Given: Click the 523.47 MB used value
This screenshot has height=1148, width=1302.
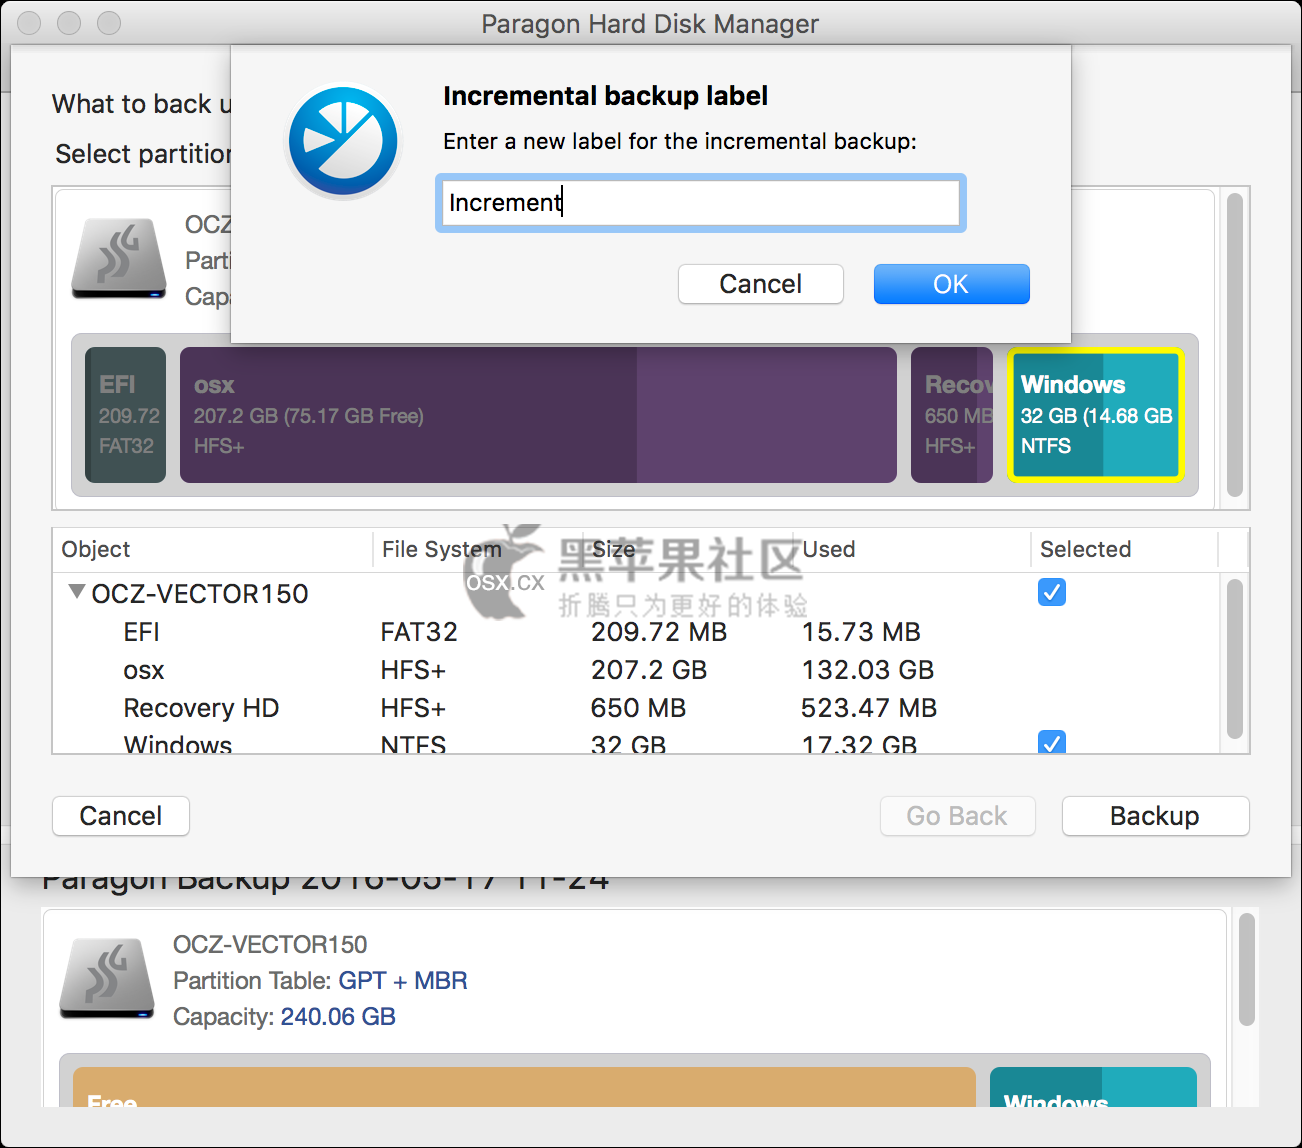Looking at the screenshot, I should click(x=869, y=708).
